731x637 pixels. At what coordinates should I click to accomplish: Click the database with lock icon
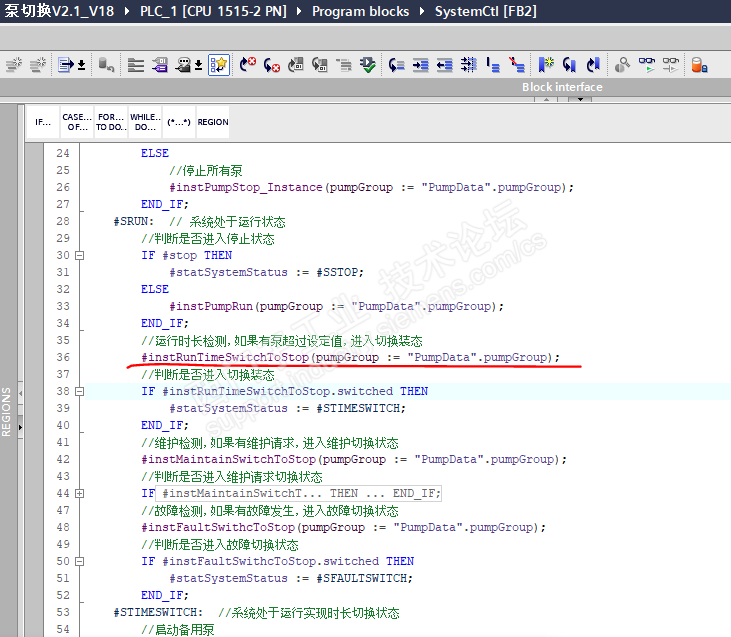(699, 65)
